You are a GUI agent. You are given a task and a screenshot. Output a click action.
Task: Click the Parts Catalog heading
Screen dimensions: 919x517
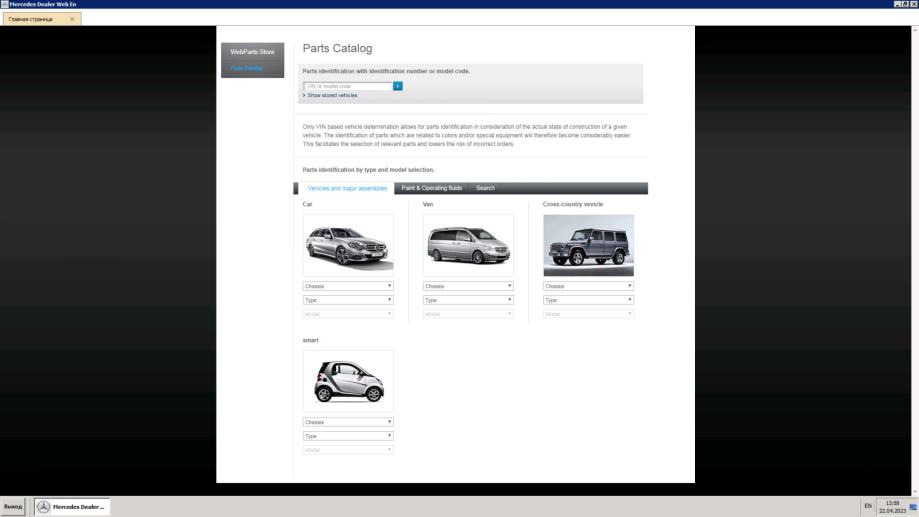tap(337, 49)
